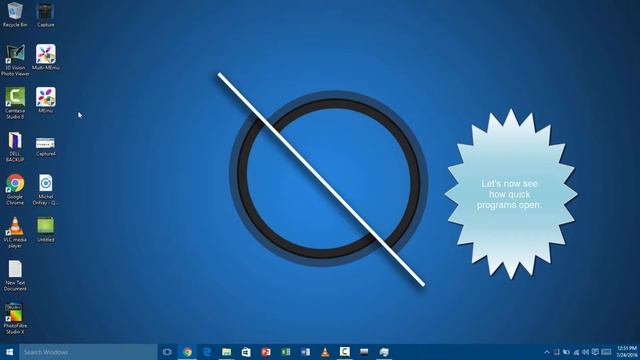Open the network icon in the system tray
Image resolution: width=640 pixels, height=360 pixels.
point(576,352)
